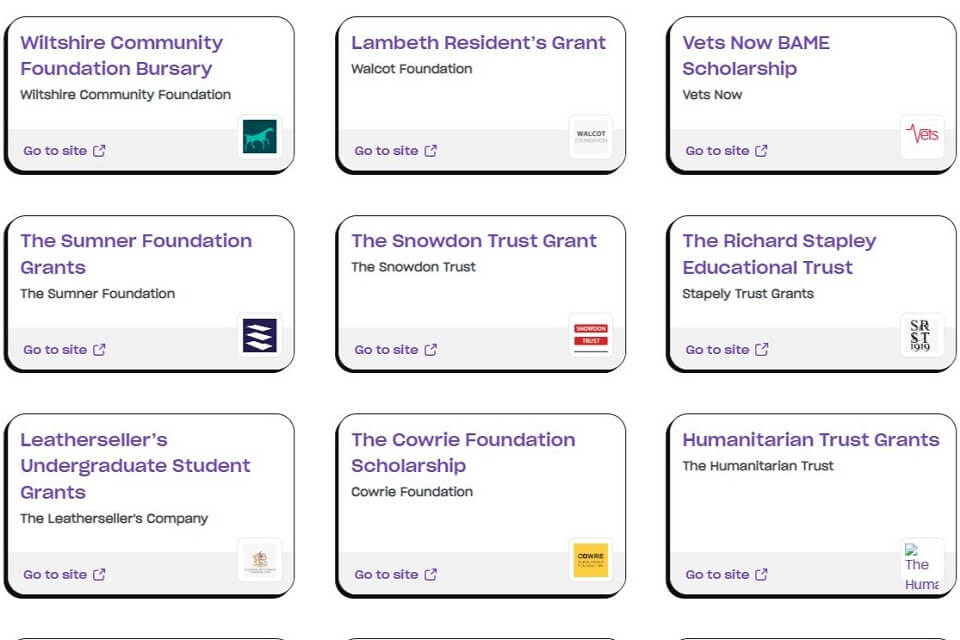Click external link icon on Snowdon Trust card
The width and height of the screenshot is (960, 640).
coord(431,350)
